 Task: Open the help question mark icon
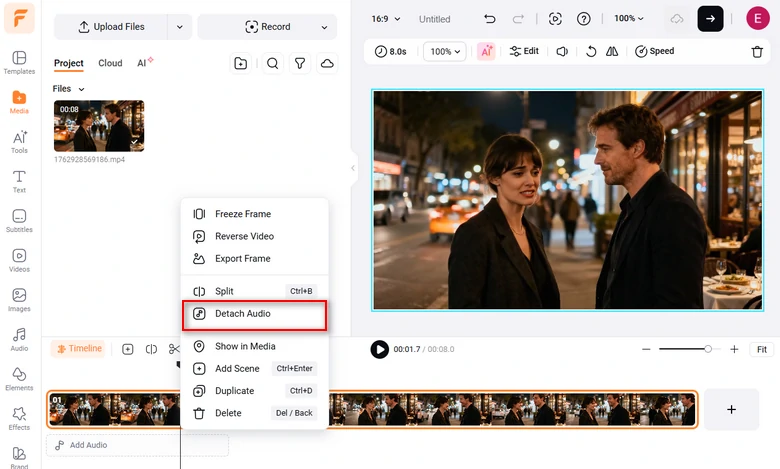[584, 19]
